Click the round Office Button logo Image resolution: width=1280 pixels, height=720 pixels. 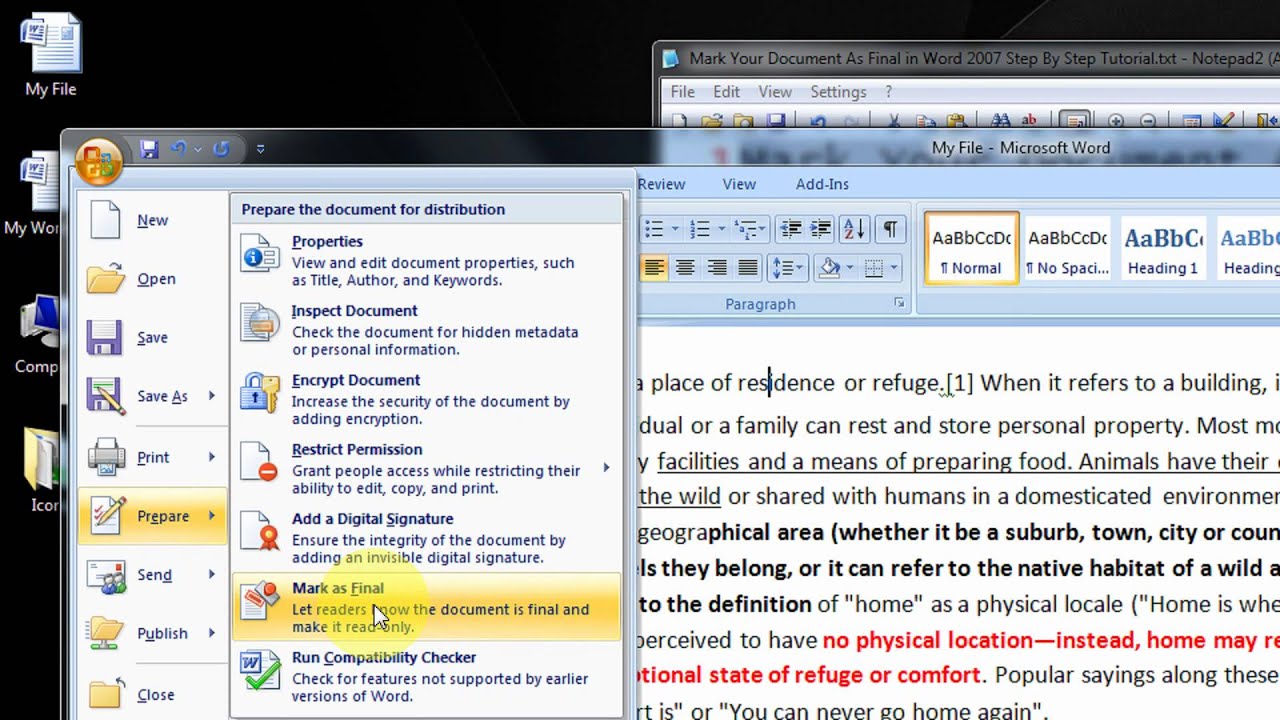(x=98, y=160)
